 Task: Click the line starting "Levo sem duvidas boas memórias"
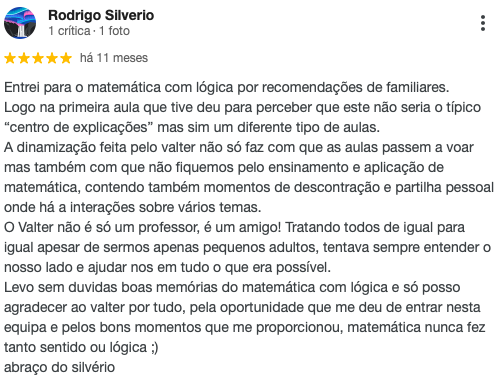click(232, 288)
